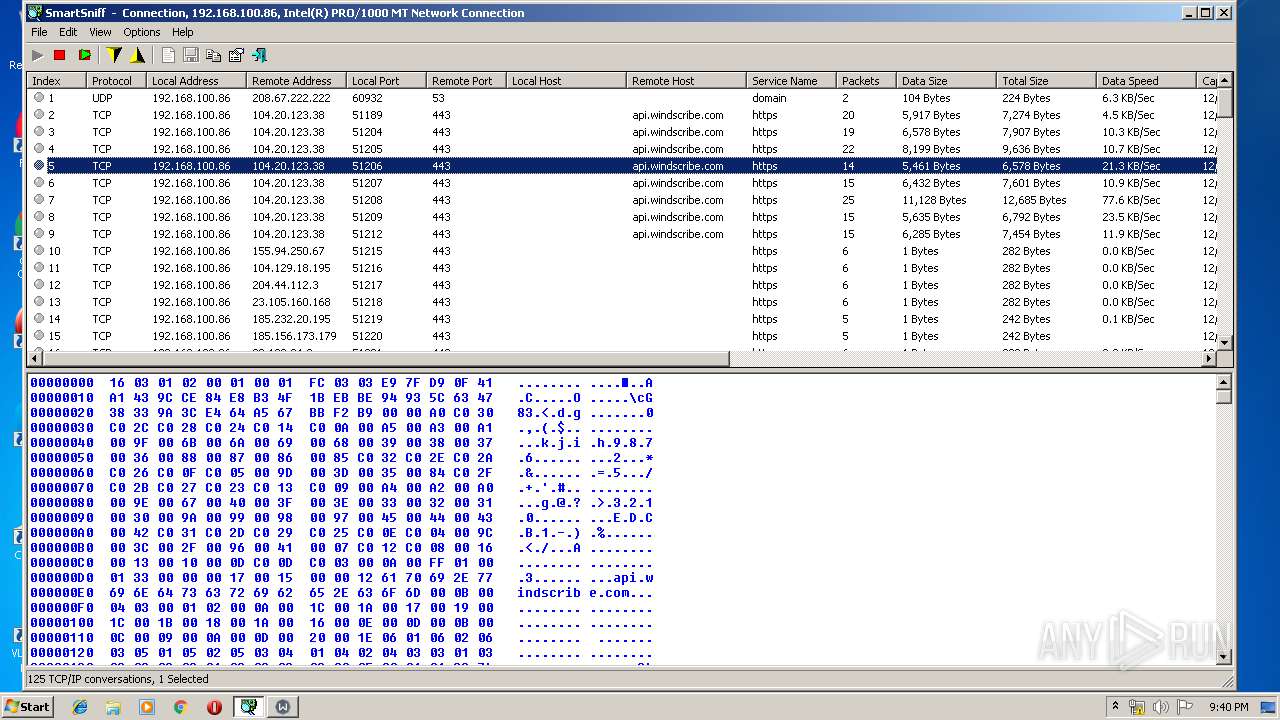Sort by the Index column header
The width and height of the screenshot is (1280, 720).
pyautogui.click(x=56, y=81)
